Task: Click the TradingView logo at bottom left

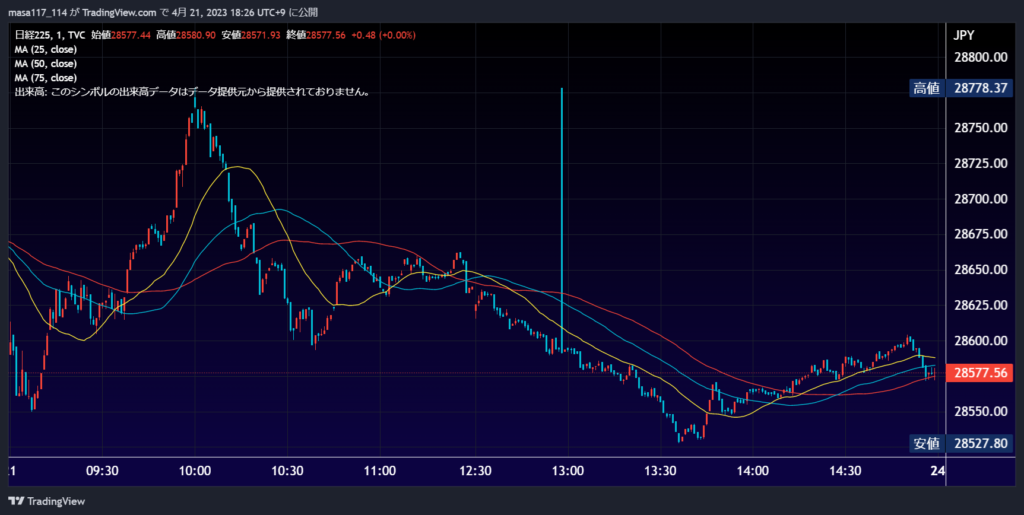Action: (47, 501)
